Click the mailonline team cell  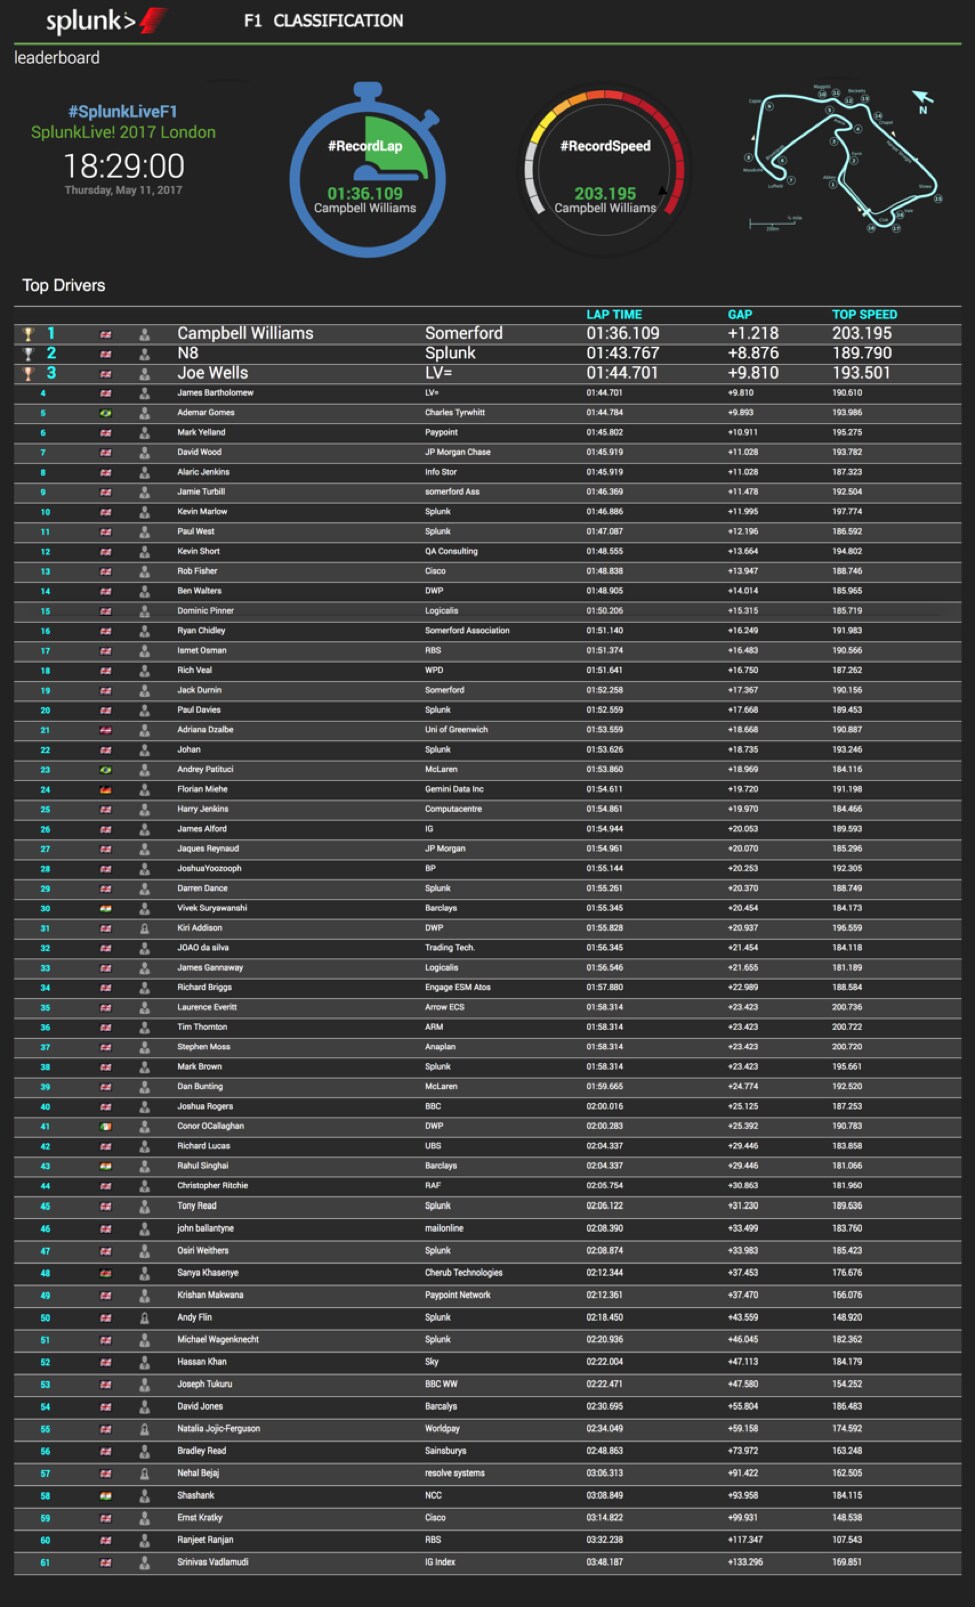tap(444, 1229)
